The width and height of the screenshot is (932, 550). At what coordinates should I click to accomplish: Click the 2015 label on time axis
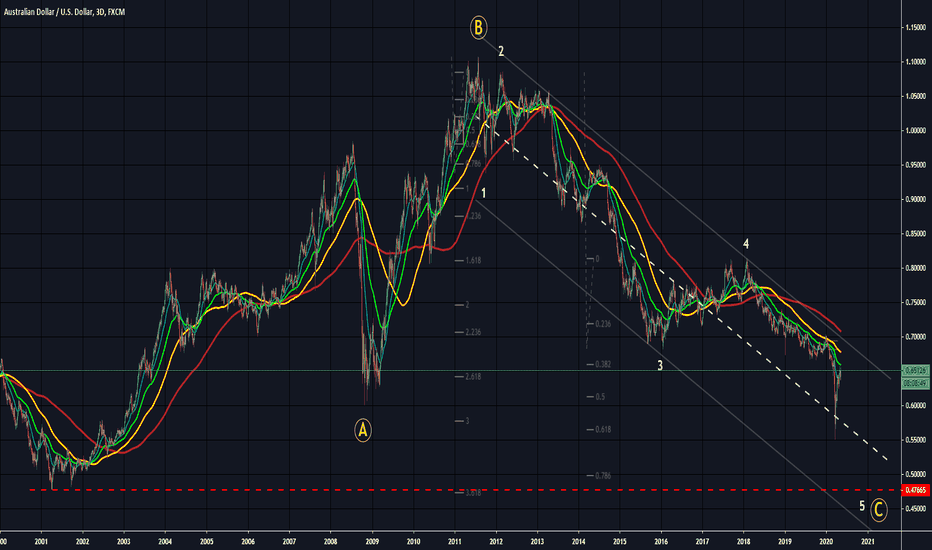tap(620, 542)
